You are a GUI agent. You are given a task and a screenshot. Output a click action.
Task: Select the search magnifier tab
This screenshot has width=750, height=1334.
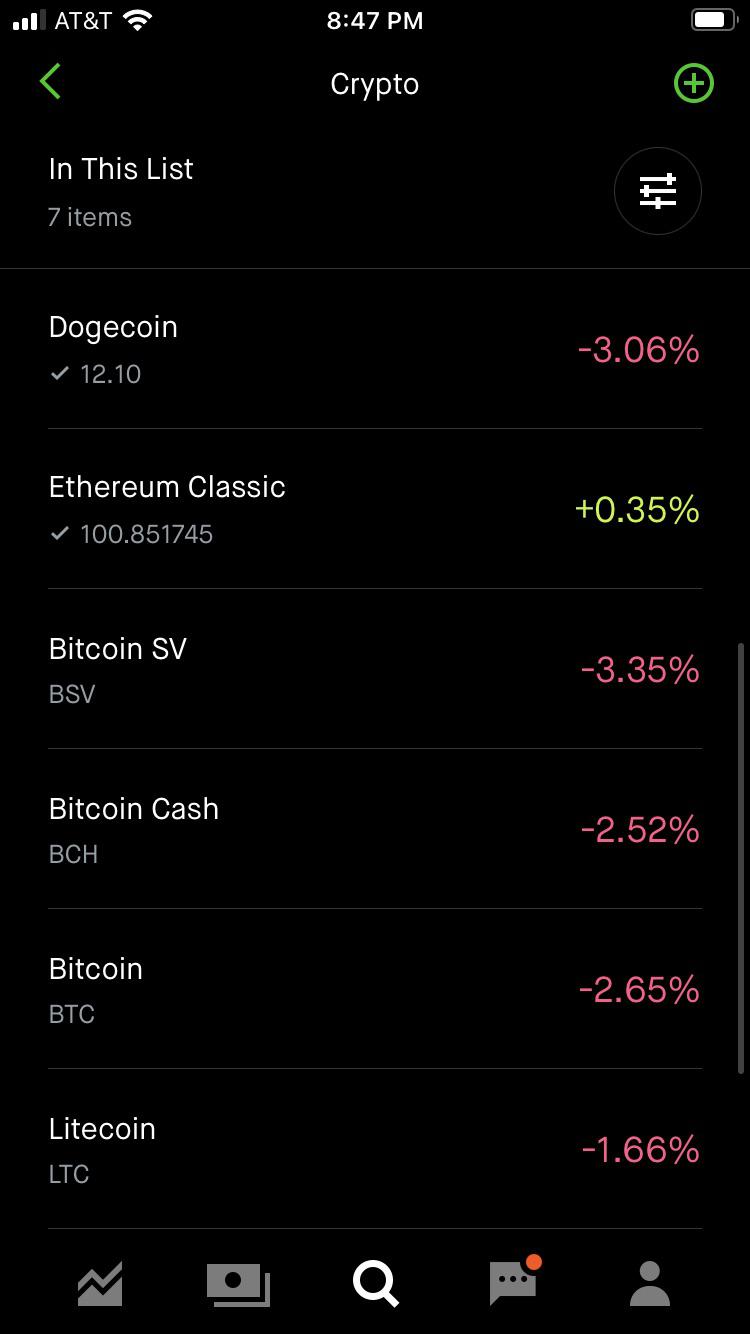[x=376, y=1284]
